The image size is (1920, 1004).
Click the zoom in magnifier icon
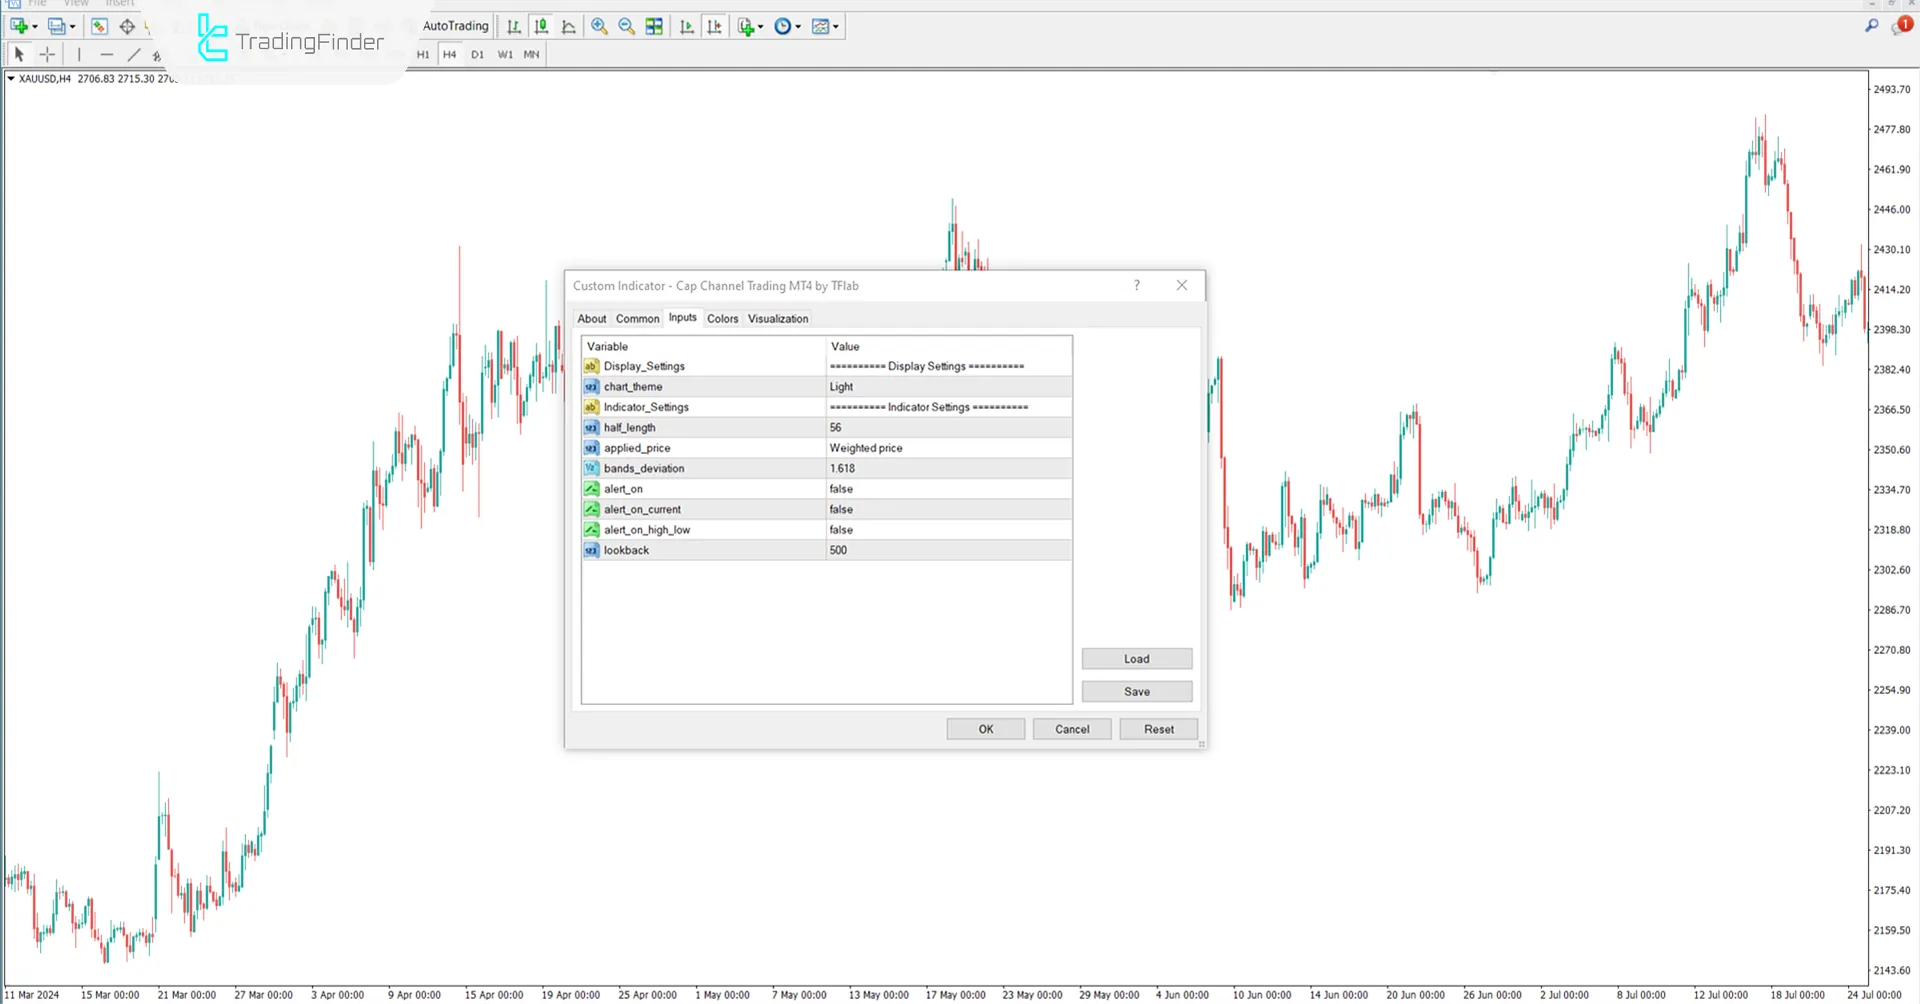click(x=599, y=27)
